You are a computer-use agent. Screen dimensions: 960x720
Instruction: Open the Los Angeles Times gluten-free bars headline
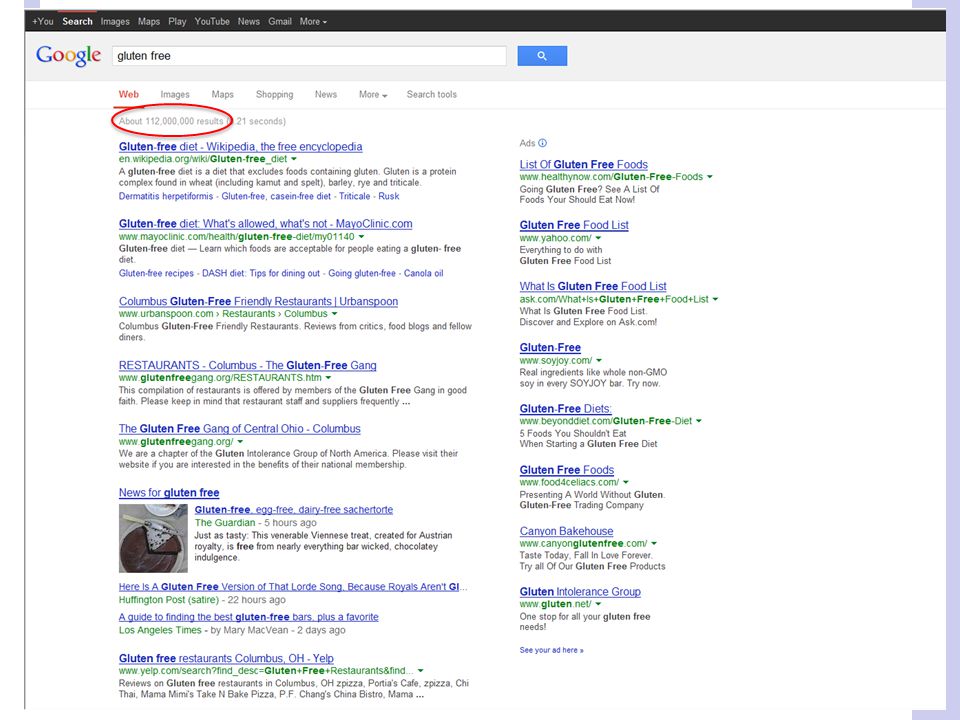[249, 617]
